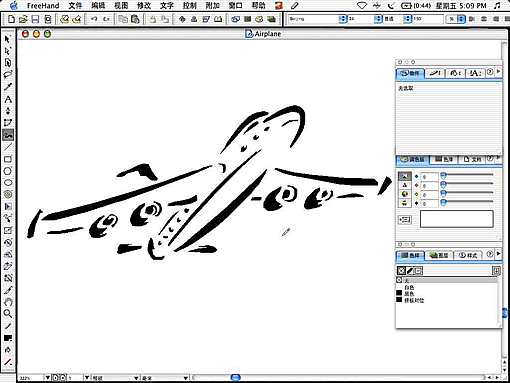Switch mixer to Apple color picker mode

405,203
